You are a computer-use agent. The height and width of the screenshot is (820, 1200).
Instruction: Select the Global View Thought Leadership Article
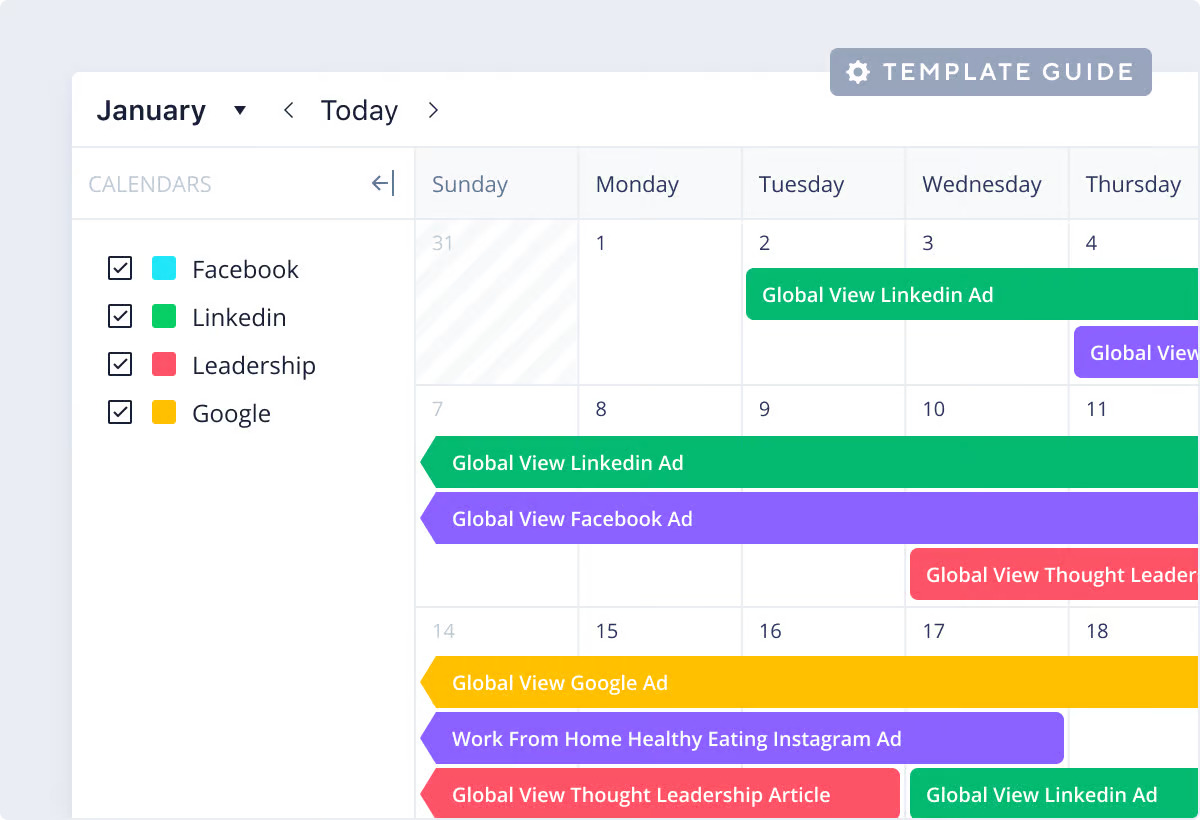(x=640, y=794)
